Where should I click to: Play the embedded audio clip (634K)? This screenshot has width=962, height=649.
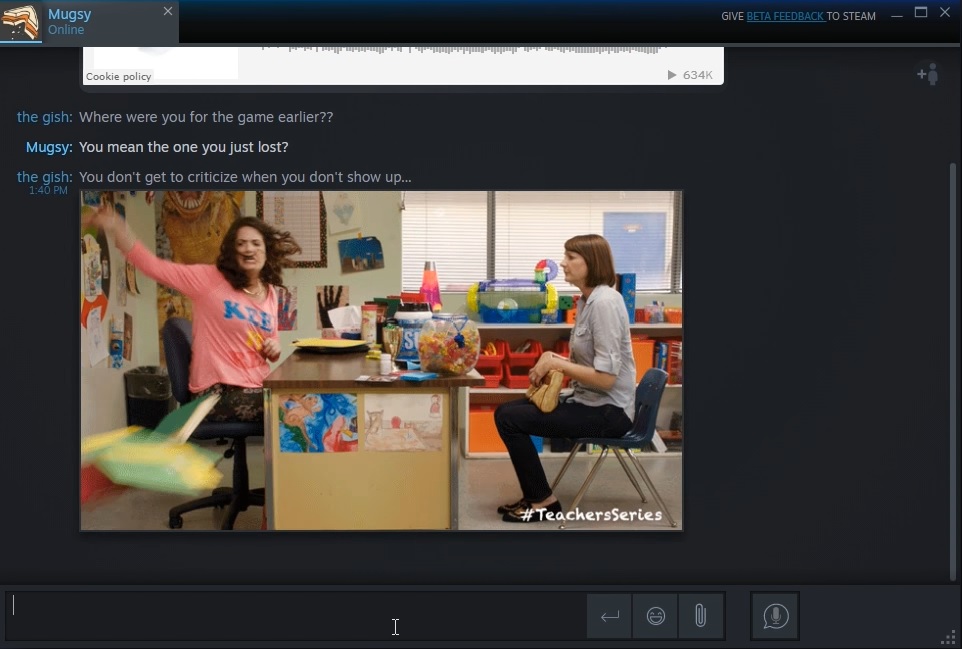(672, 75)
